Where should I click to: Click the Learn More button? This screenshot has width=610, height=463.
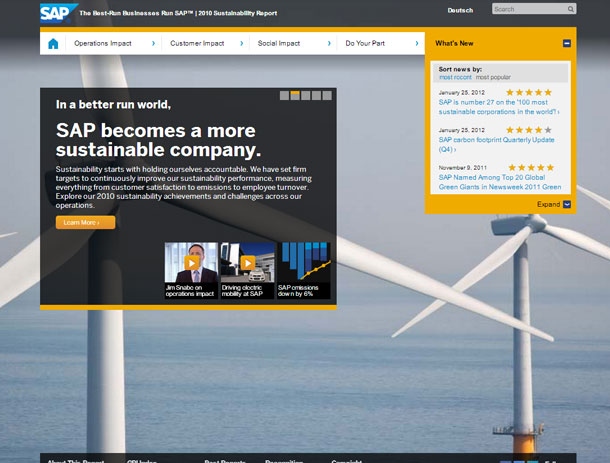85,223
